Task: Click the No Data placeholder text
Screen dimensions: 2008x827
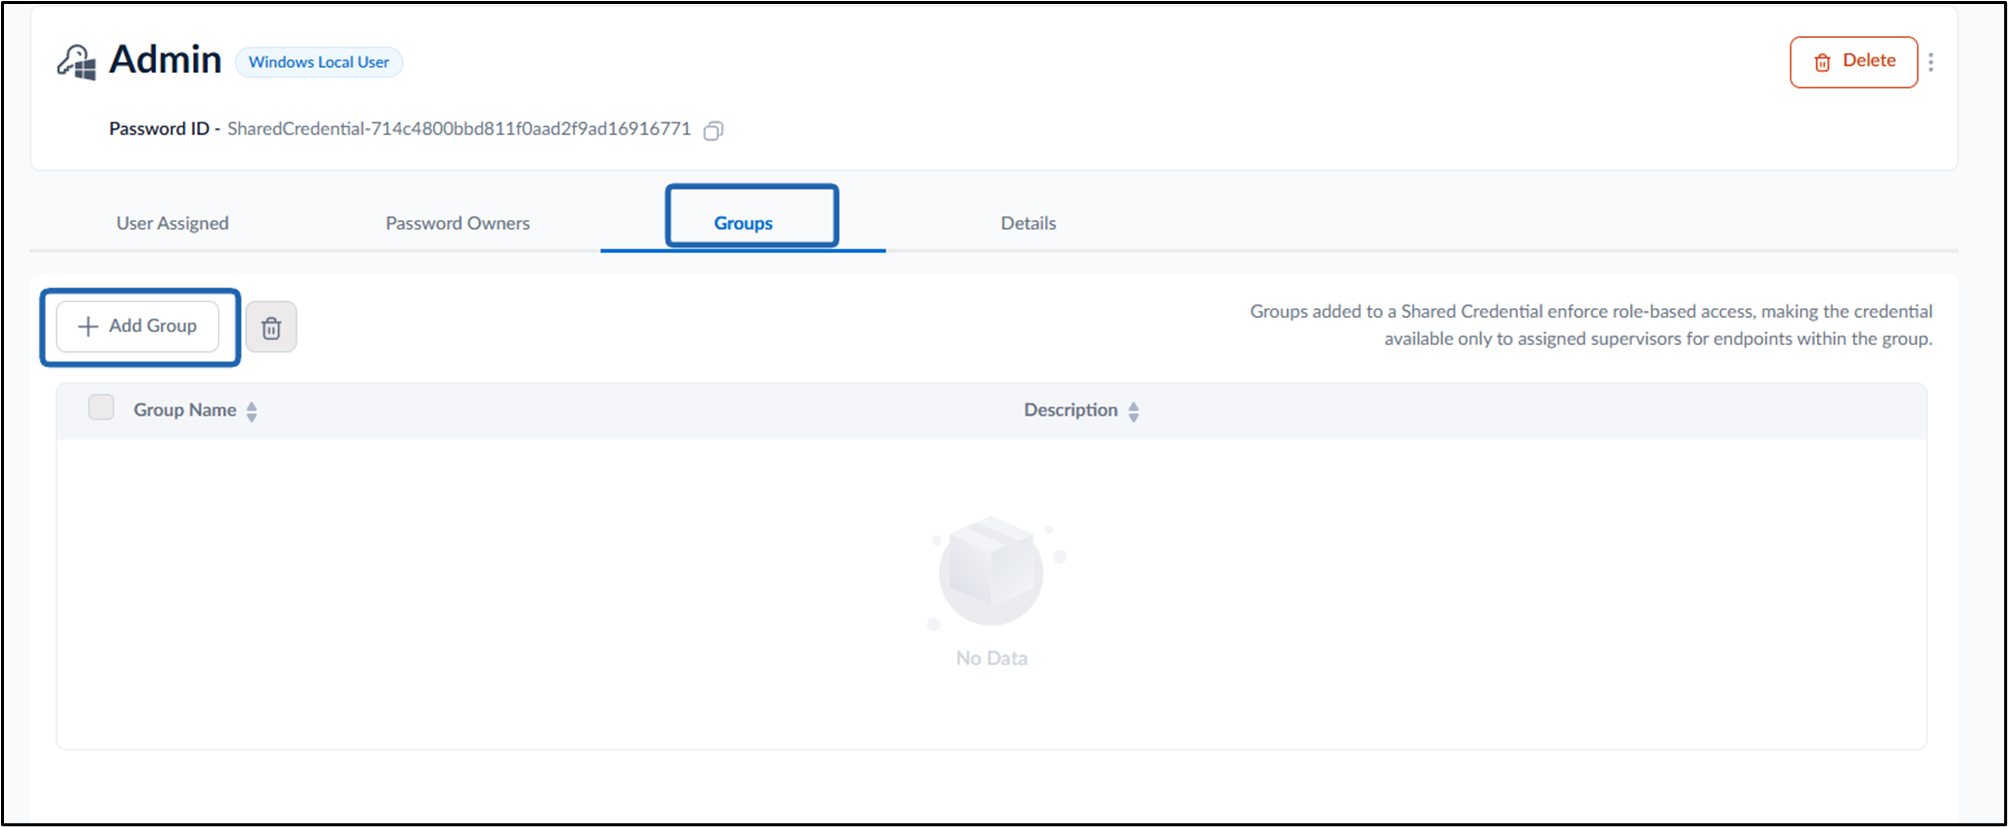Action: pos(991,658)
